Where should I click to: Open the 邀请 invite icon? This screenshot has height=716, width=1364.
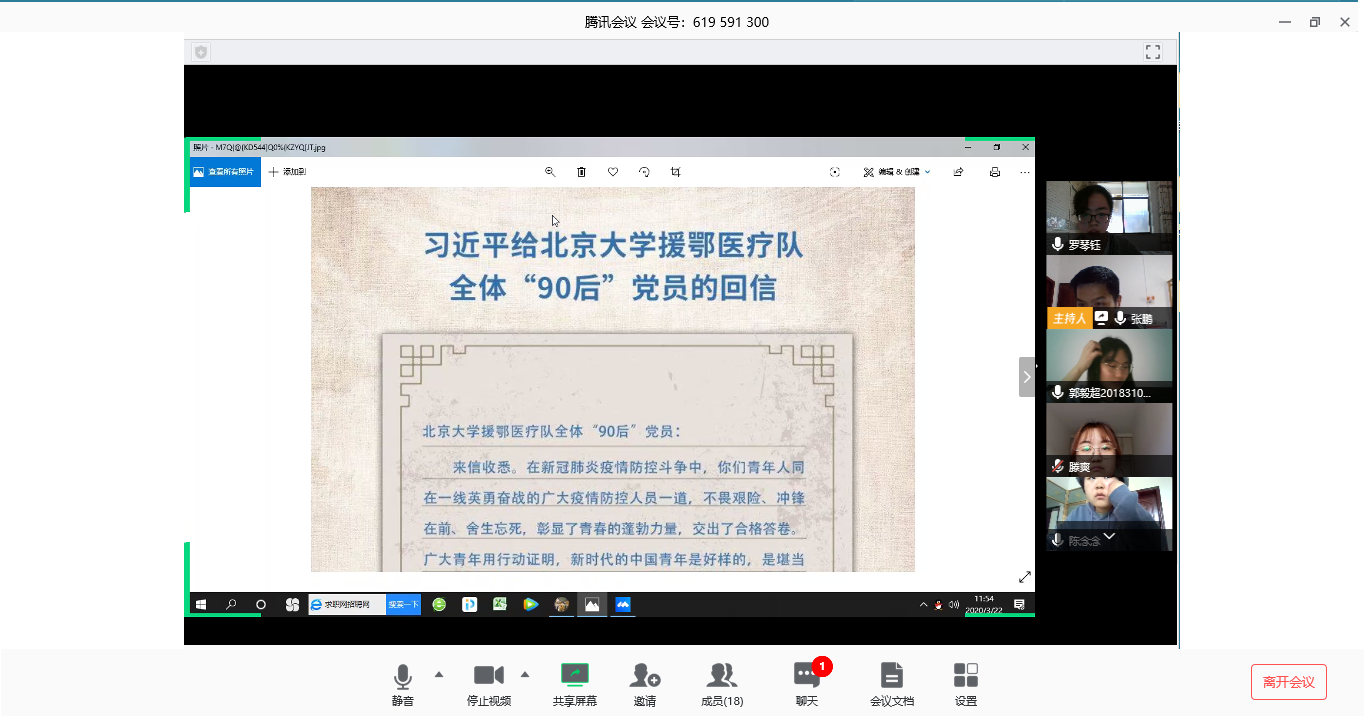(x=645, y=684)
